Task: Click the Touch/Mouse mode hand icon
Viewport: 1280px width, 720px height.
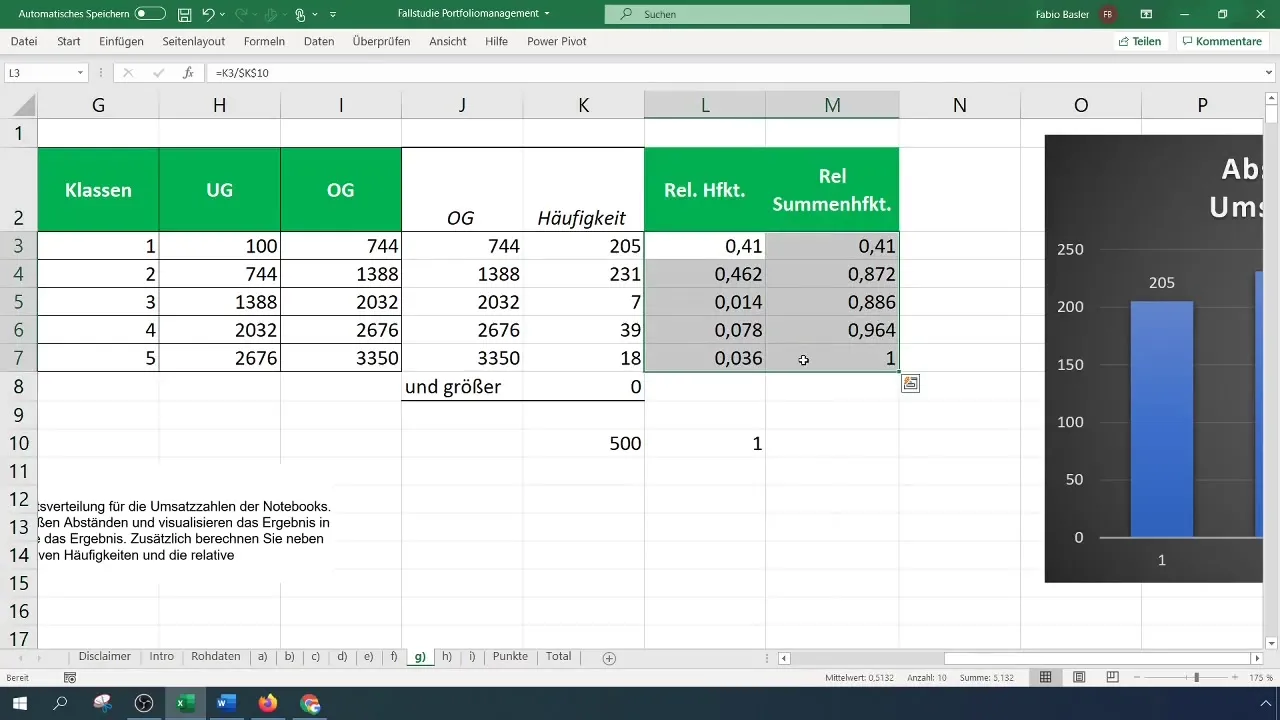Action: 300,14
